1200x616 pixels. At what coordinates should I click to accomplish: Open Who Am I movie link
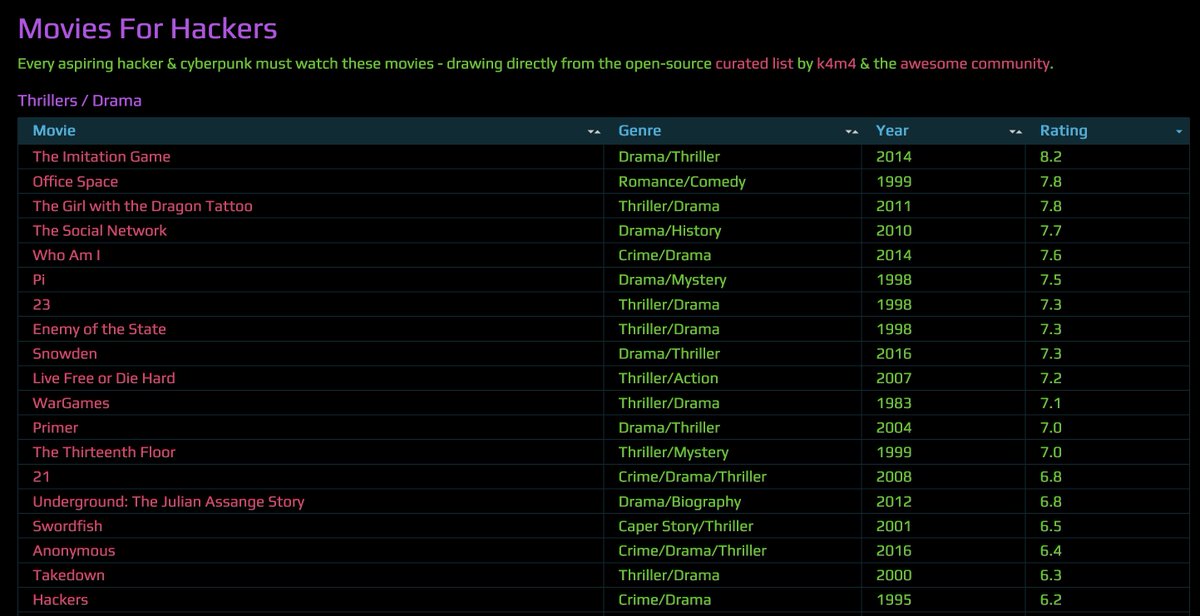[x=66, y=255]
